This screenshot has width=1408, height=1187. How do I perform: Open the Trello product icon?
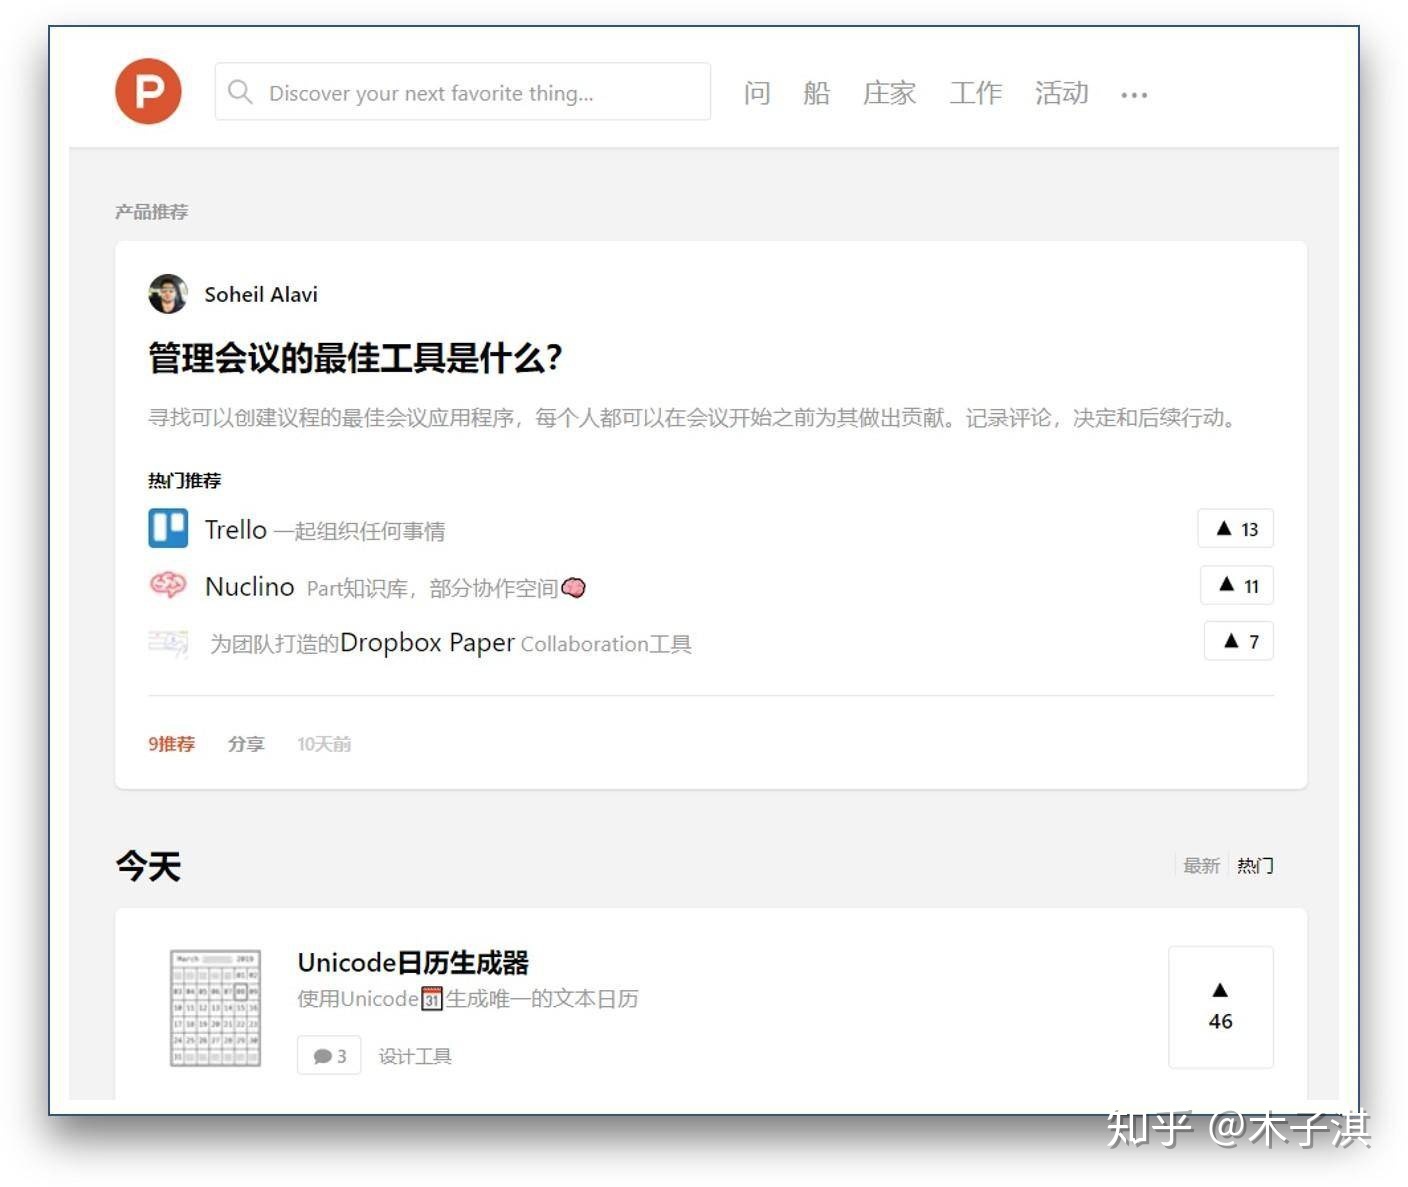[x=168, y=528]
